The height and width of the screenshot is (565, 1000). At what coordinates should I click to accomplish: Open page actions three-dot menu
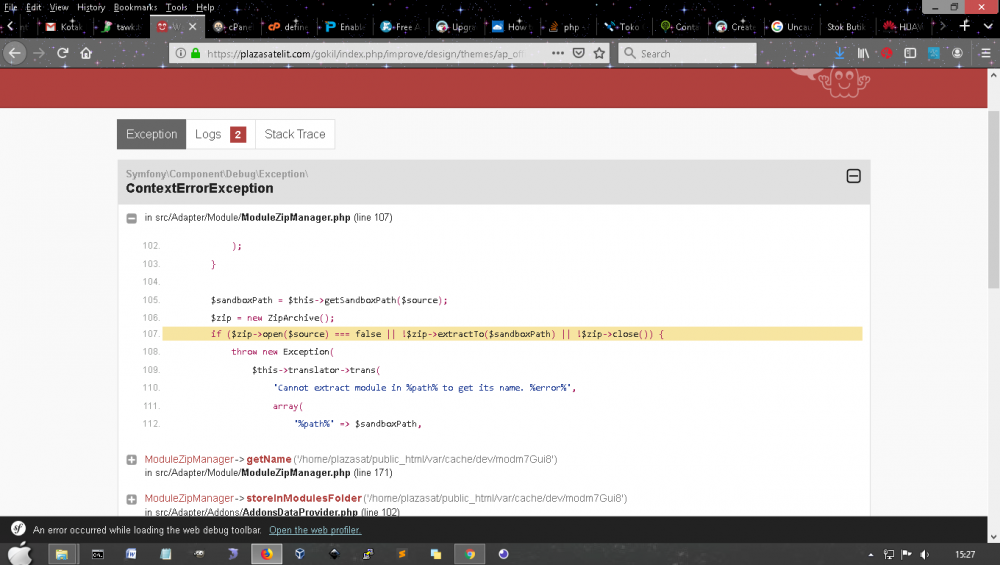pyautogui.click(x=557, y=53)
